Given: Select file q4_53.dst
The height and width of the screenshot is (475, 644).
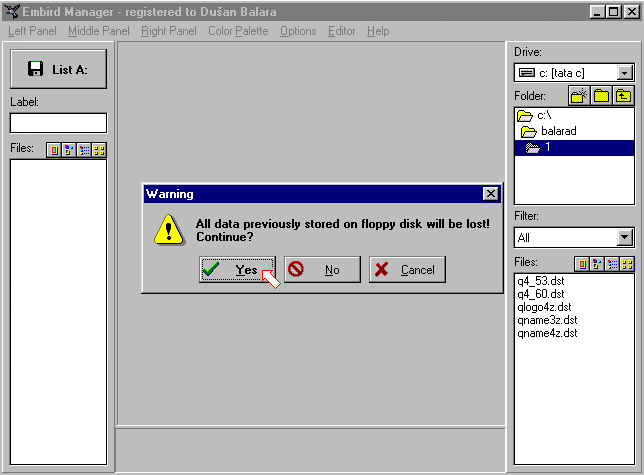Looking at the screenshot, I should (x=540, y=281).
